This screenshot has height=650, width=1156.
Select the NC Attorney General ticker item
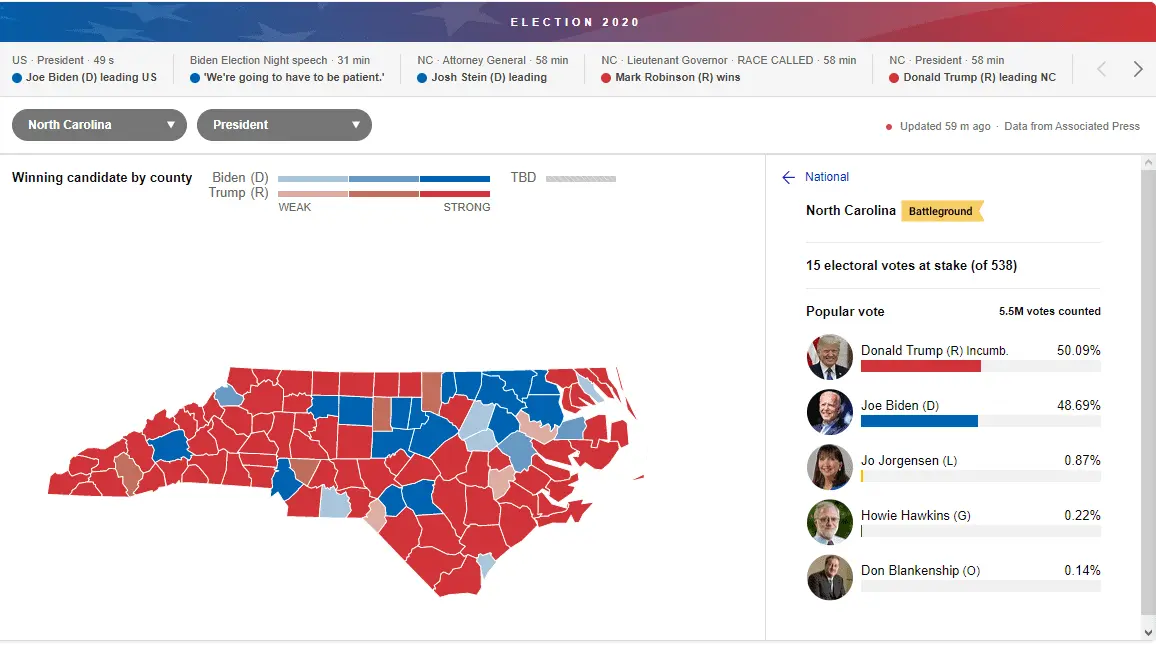[x=492, y=69]
